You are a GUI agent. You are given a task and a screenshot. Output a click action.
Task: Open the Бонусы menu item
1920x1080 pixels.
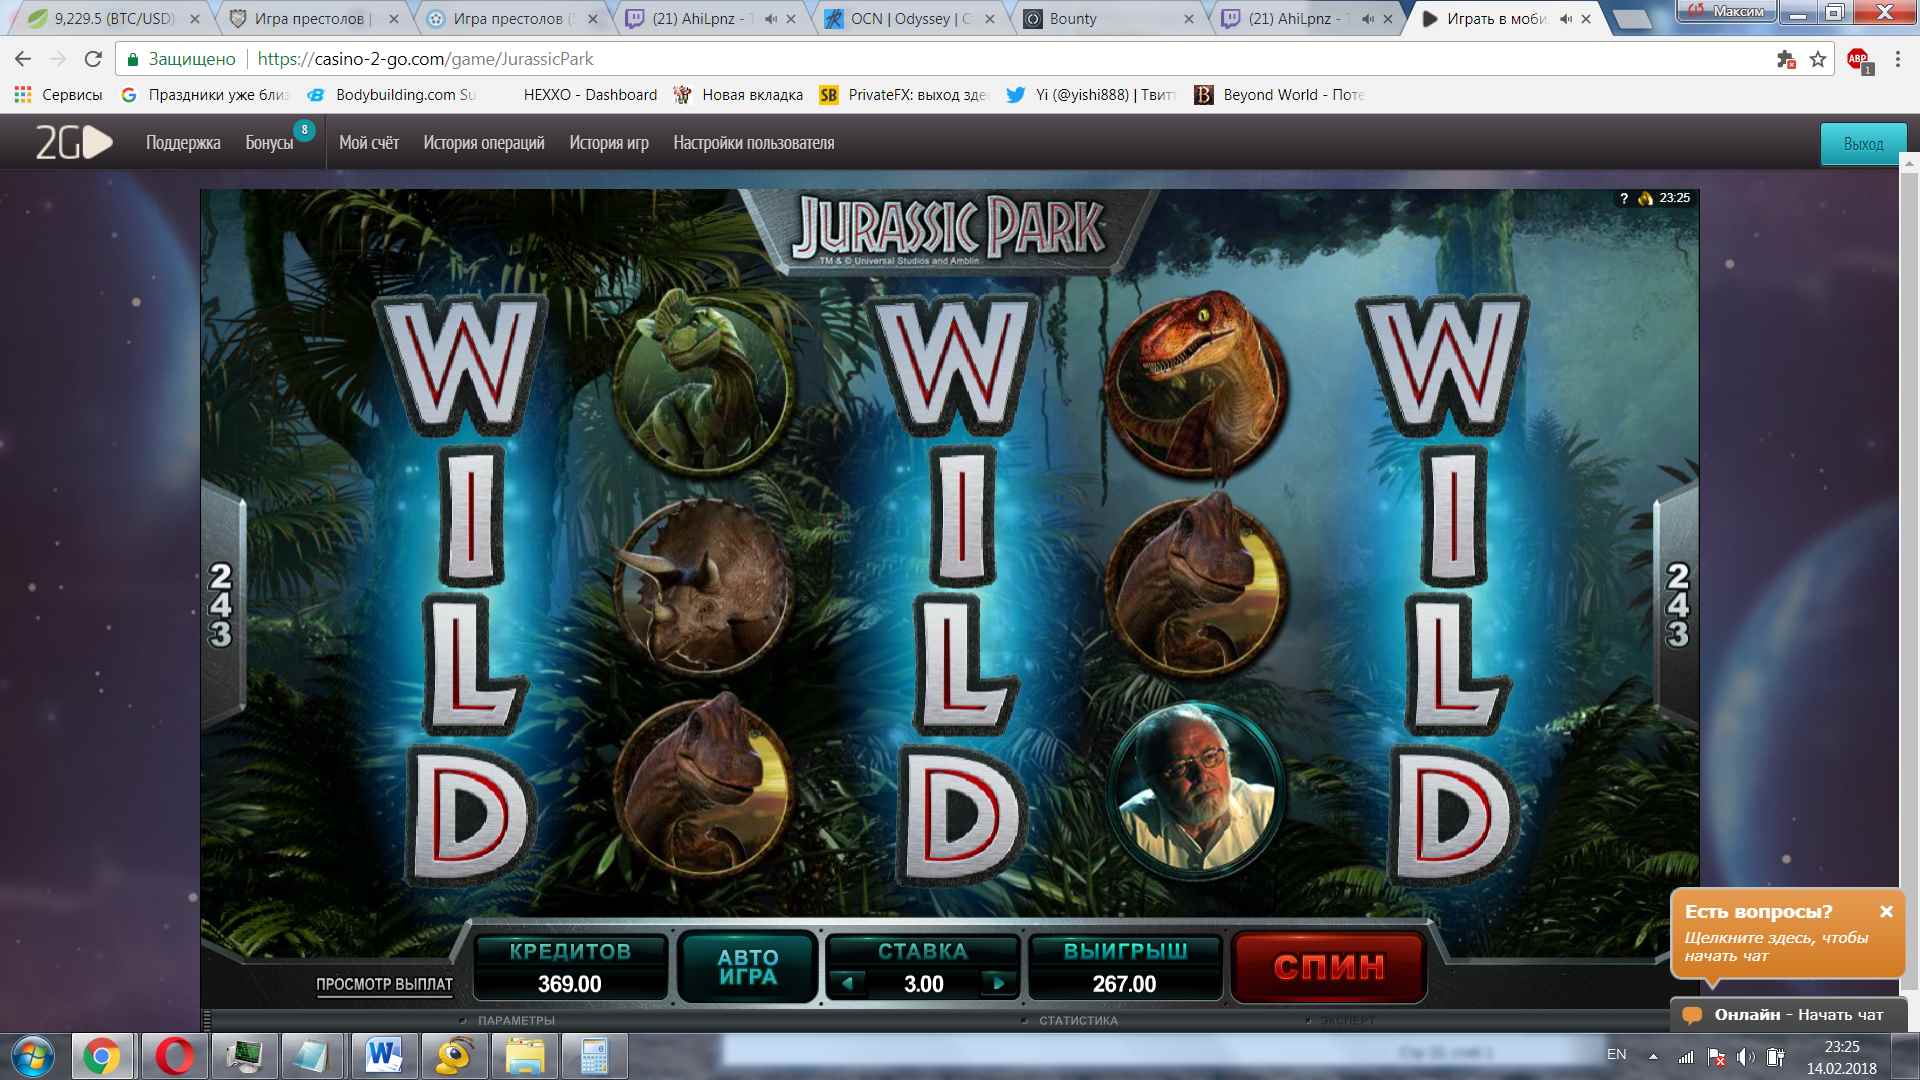click(270, 143)
